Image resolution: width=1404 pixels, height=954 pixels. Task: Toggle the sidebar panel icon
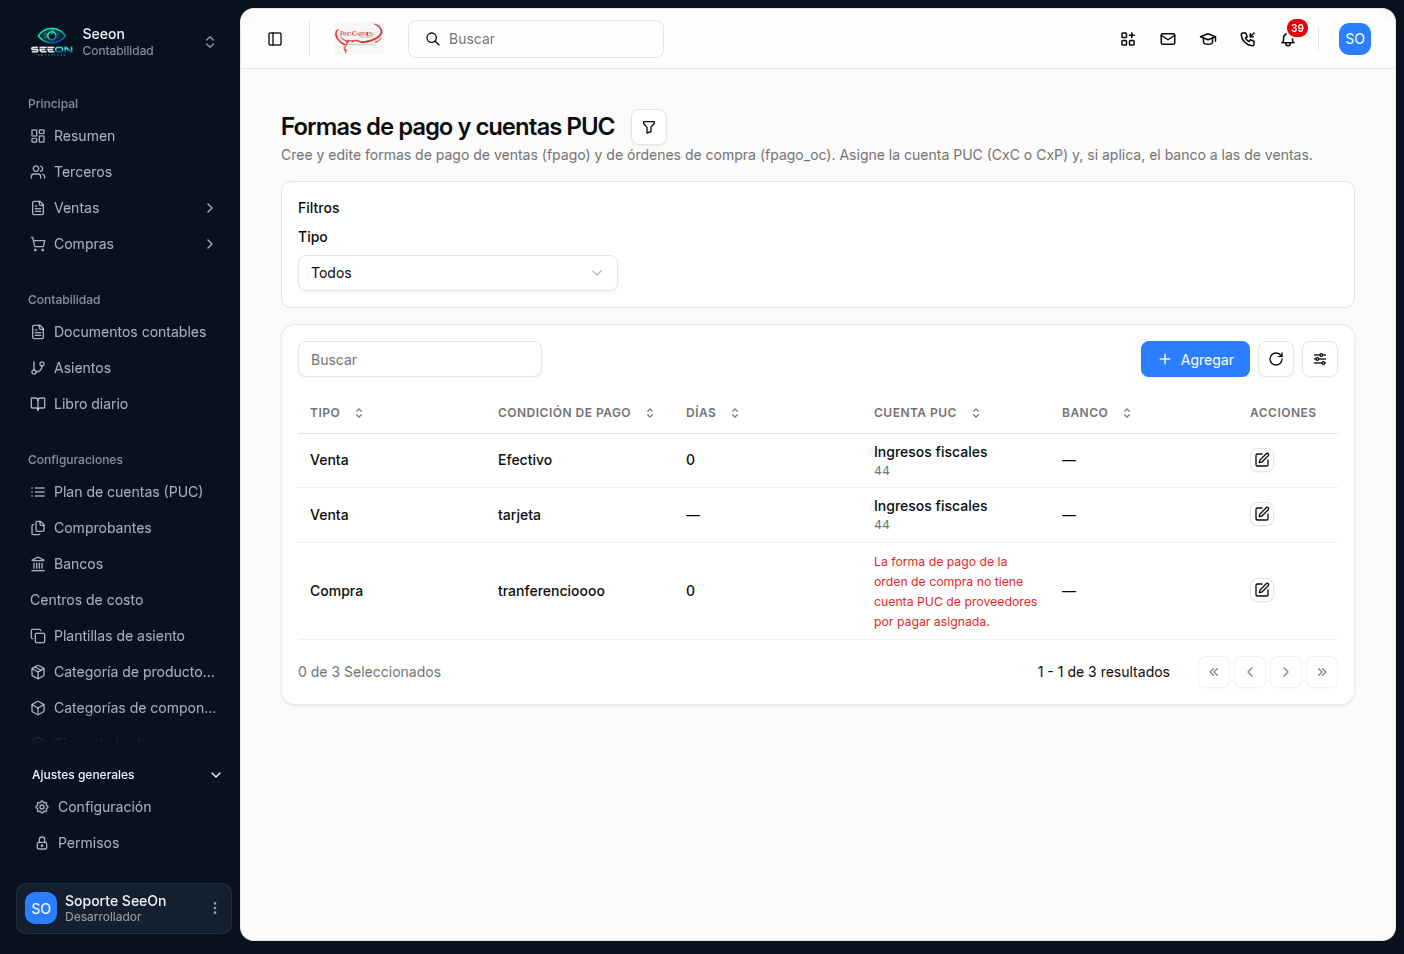pyautogui.click(x=275, y=39)
